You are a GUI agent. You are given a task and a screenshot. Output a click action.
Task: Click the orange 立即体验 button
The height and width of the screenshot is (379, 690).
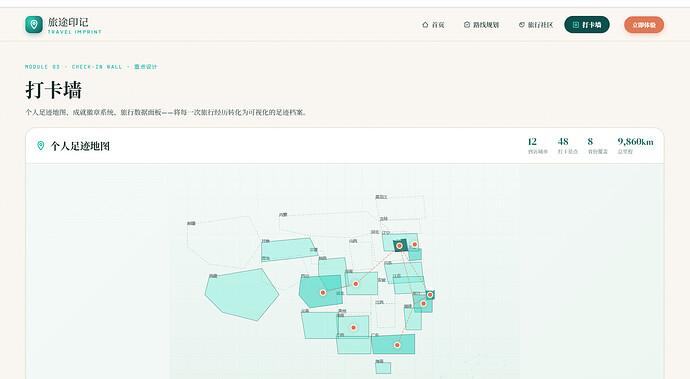pyautogui.click(x=644, y=25)
